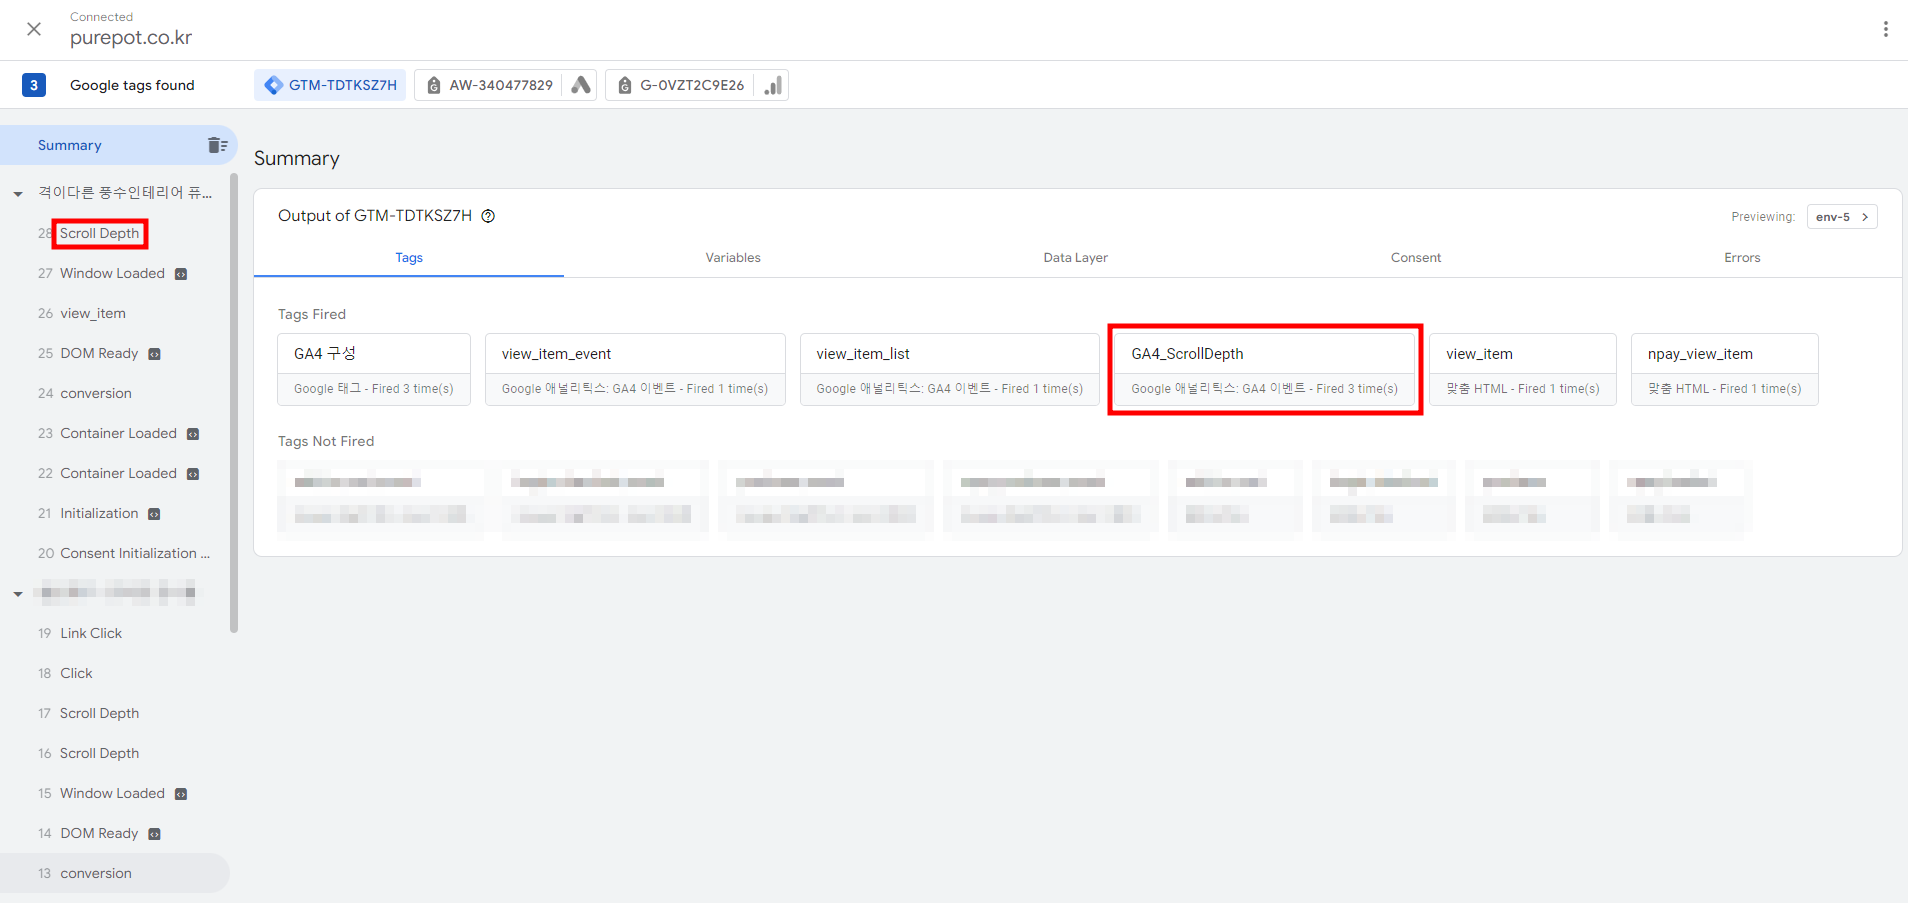1908x903 pixels.
Task: Switch to the Consent tab
Action: [x=1416, y=258]
